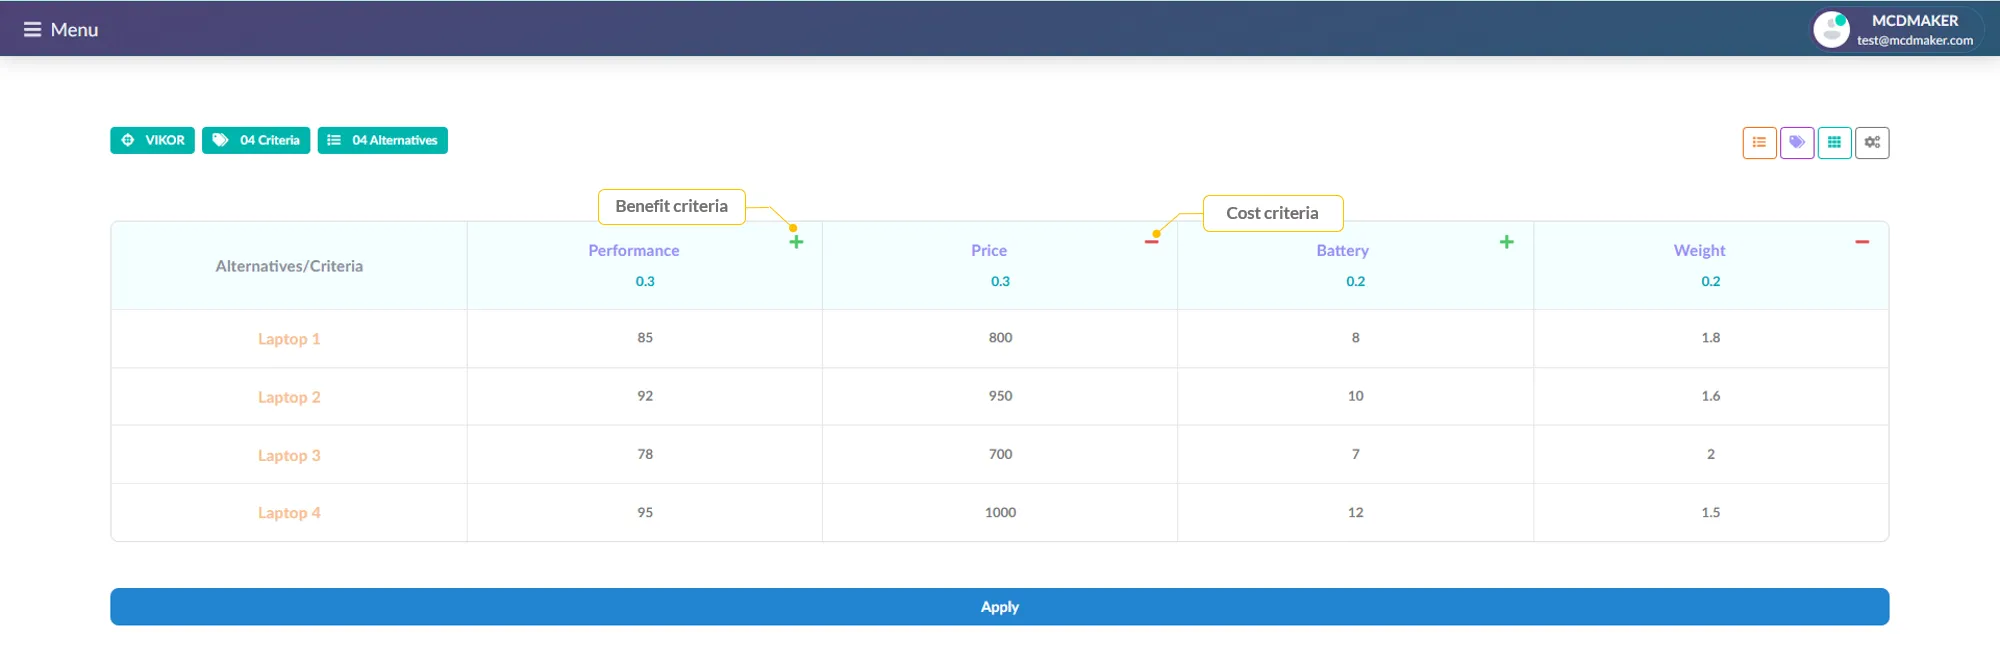Click the Laptop 4 alternative name
Image resolution: width=2000 pixels, height=651 pixels.
coord(289,513)
